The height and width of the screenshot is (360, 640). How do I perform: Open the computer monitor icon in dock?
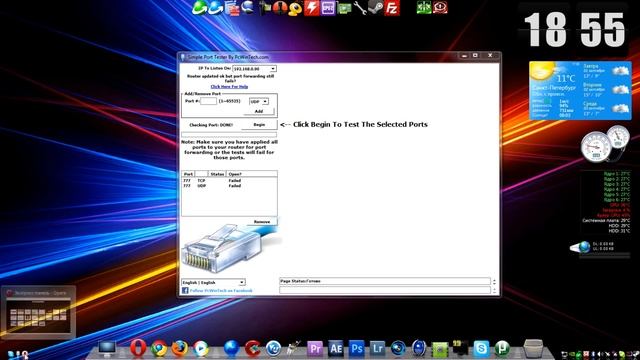tap(107, 349)
